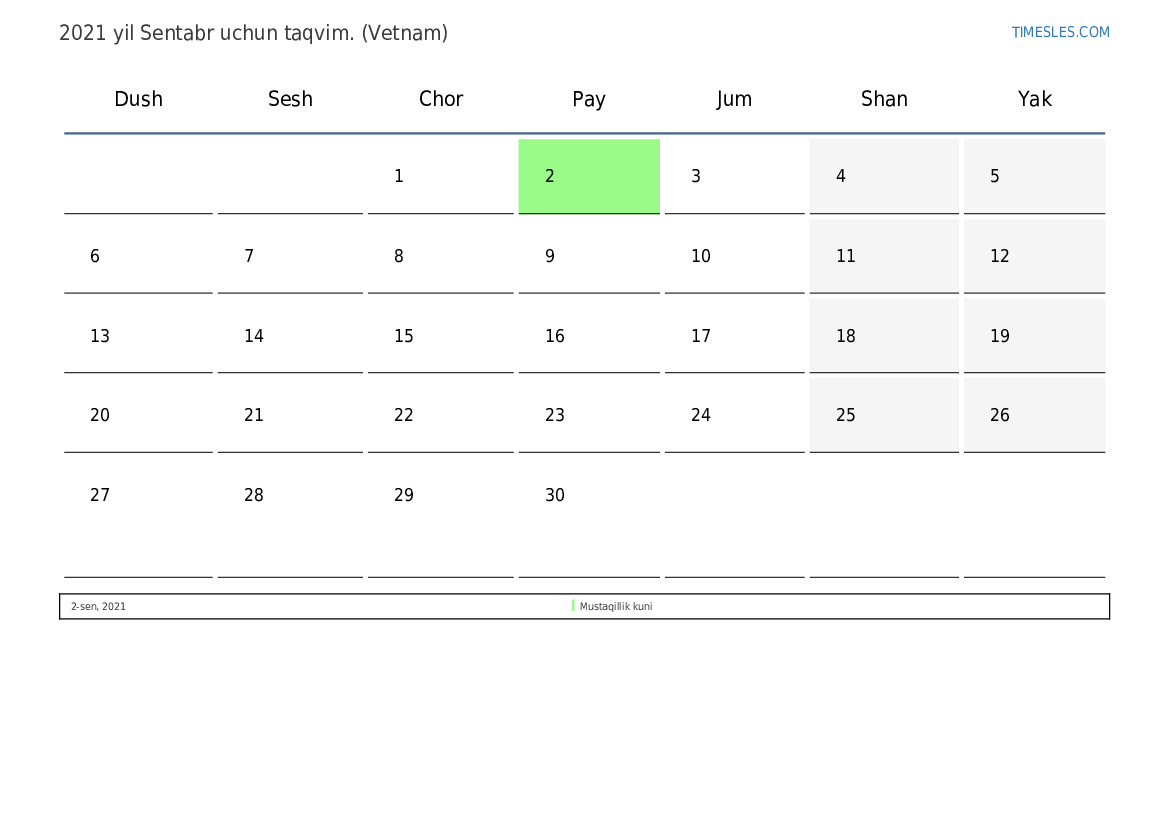
Task: Click the 2-sen, 2021 legend date
Action: 98,606
